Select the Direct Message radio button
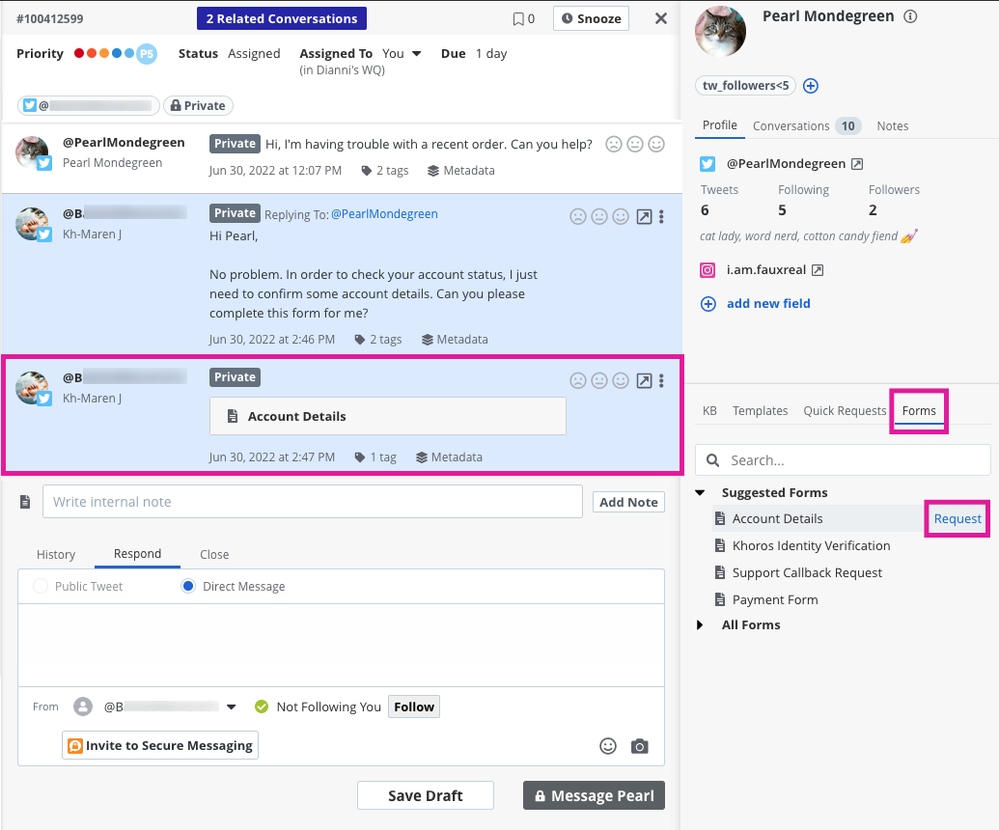 [x=188, y=586]
